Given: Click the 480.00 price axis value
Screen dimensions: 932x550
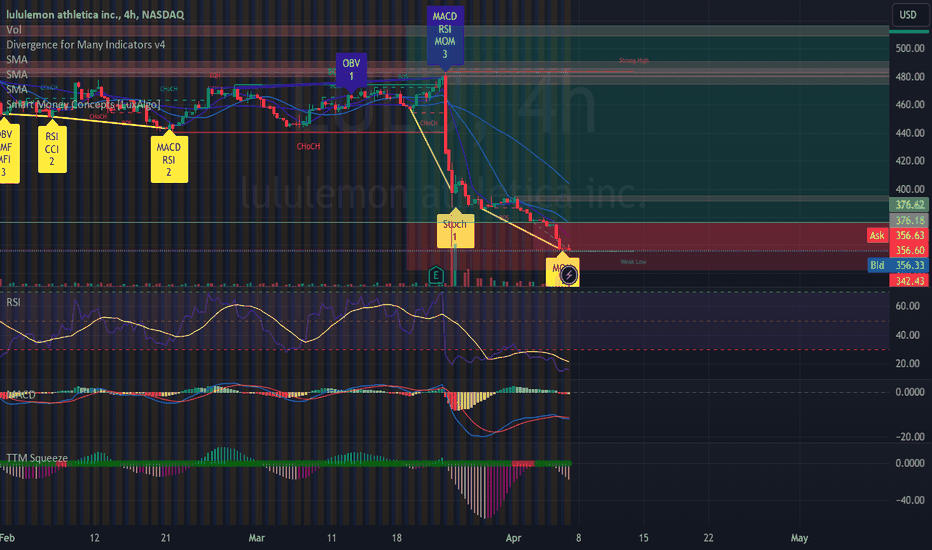Looking at the screenshot, I should click(910, 77).
